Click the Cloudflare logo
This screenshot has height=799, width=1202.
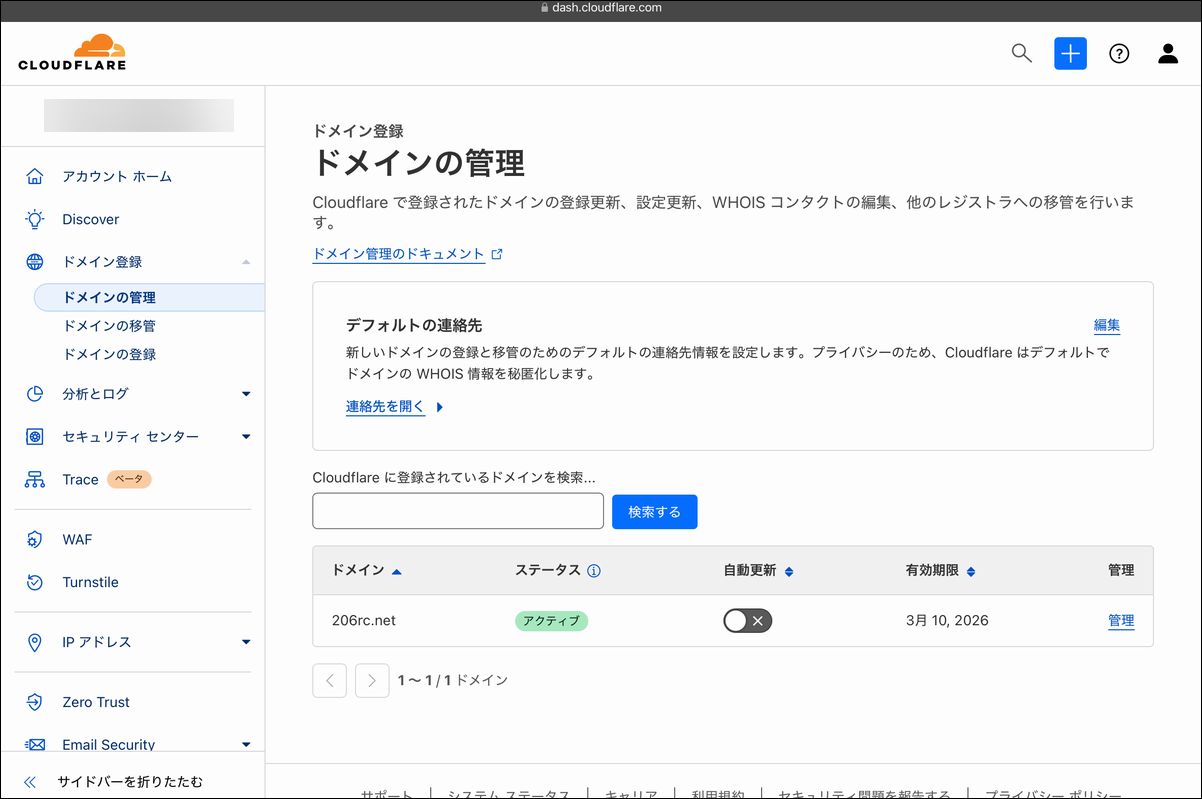pyautogui.click(x=72, y=52)
